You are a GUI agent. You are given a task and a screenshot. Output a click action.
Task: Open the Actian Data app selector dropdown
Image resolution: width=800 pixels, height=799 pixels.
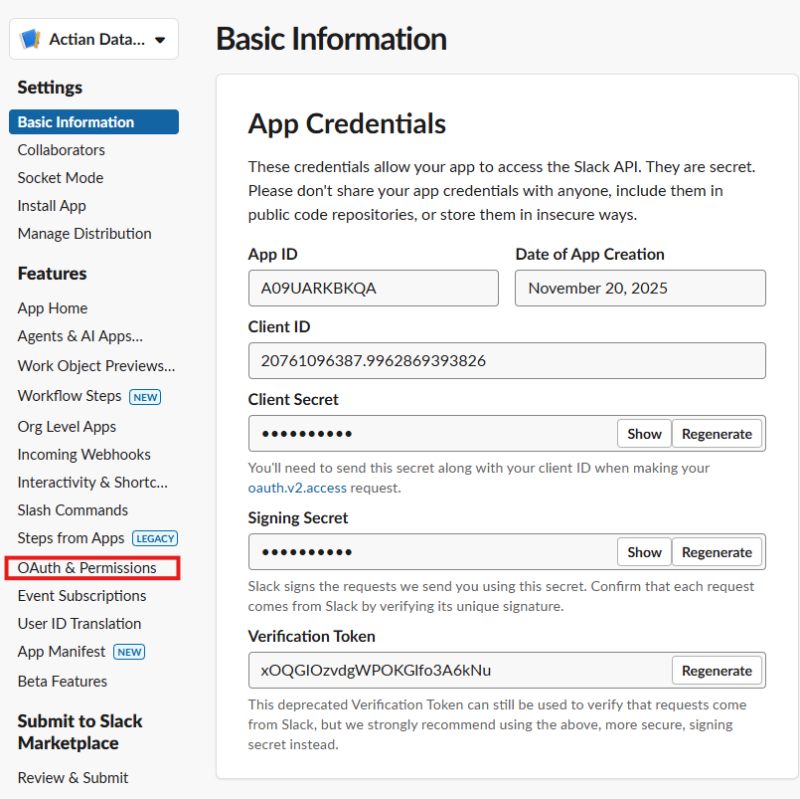tap(94, 40)
